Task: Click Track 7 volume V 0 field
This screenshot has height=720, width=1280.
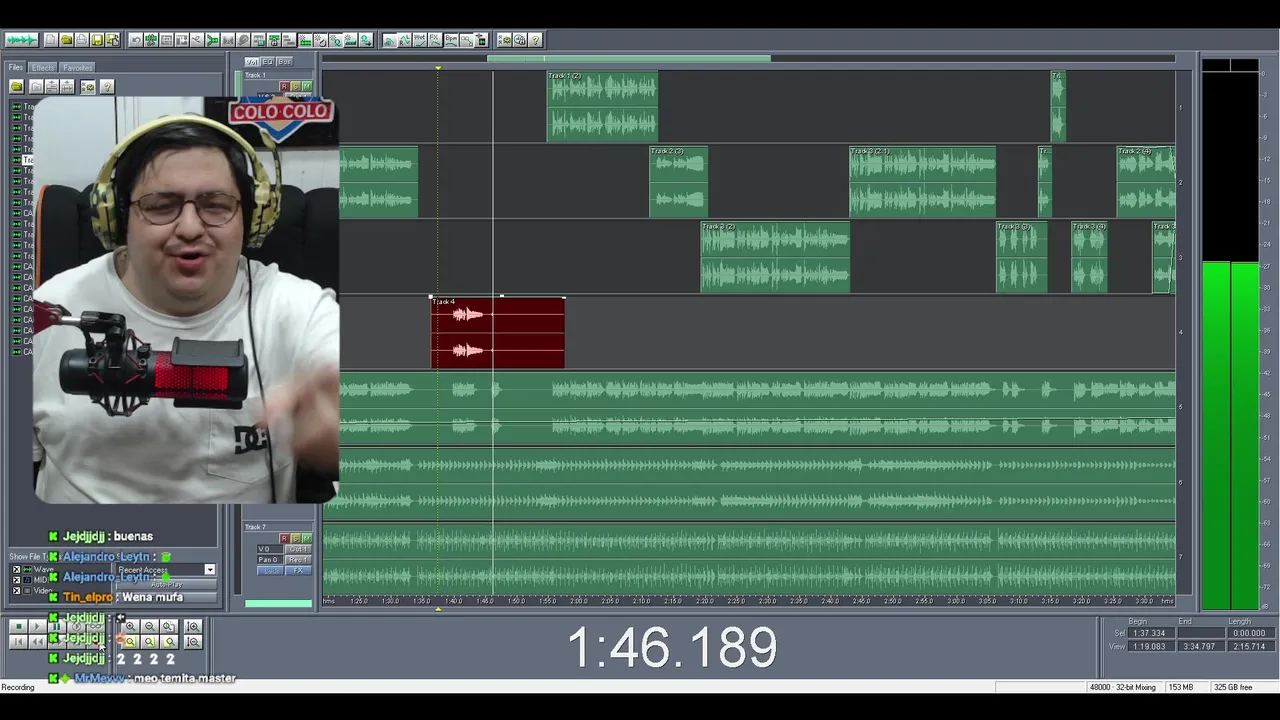Action: coord(270,549)
